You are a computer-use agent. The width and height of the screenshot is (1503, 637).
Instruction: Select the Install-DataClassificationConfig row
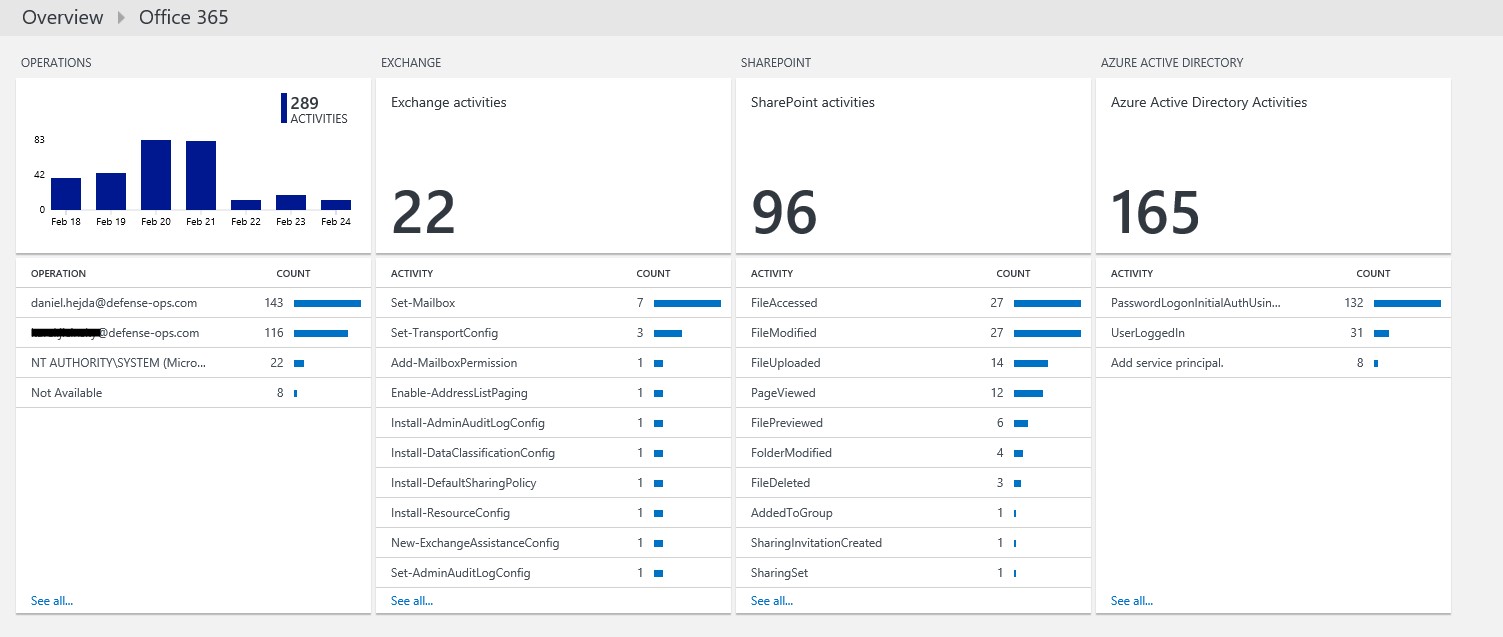coord(553,453)
